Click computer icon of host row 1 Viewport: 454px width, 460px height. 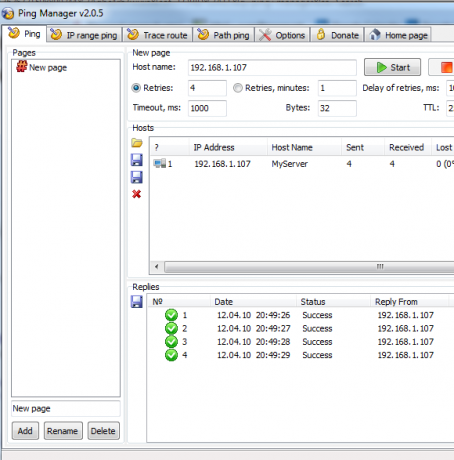click(160, 164)
